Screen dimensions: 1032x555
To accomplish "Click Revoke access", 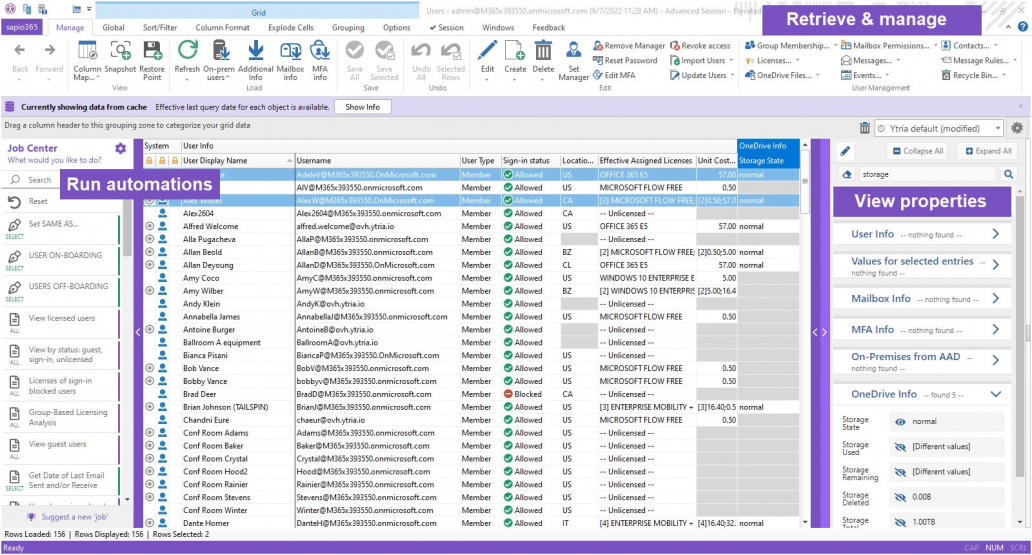I will pyautogui.click(x=700, y=45).
